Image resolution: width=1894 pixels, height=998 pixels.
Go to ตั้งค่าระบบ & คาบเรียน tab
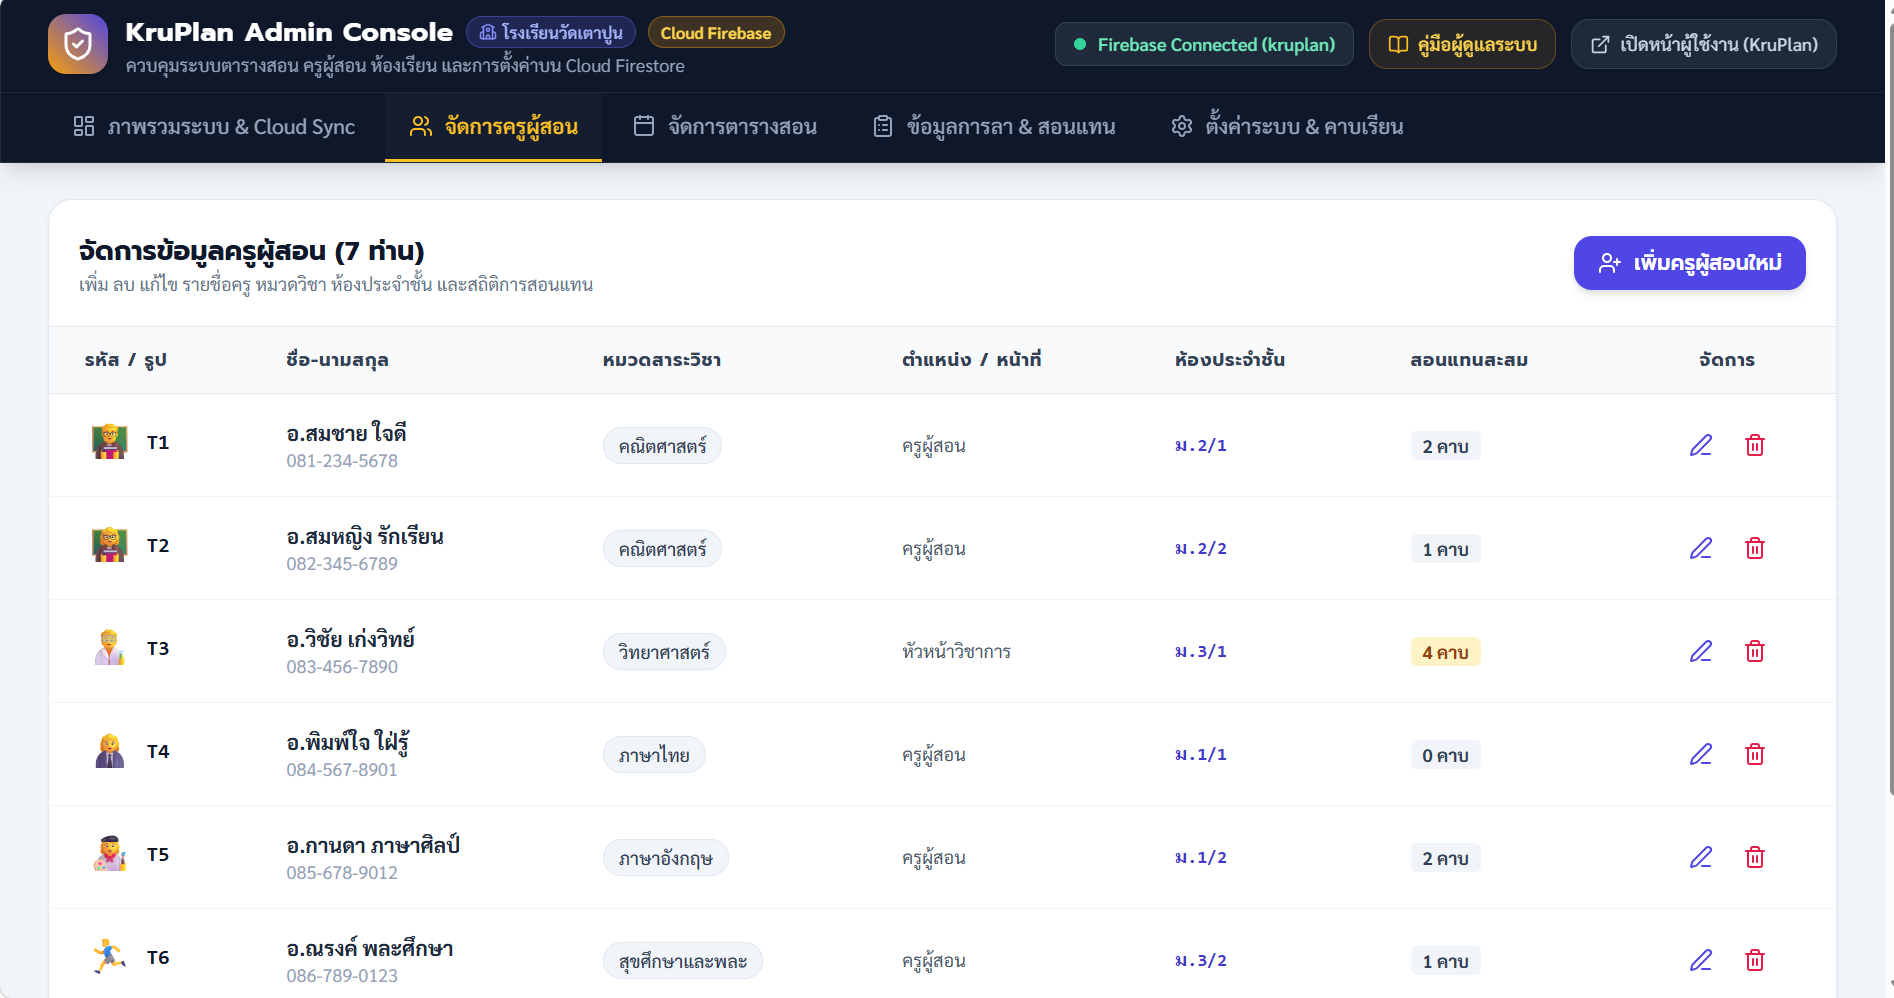pos(1288,127)
